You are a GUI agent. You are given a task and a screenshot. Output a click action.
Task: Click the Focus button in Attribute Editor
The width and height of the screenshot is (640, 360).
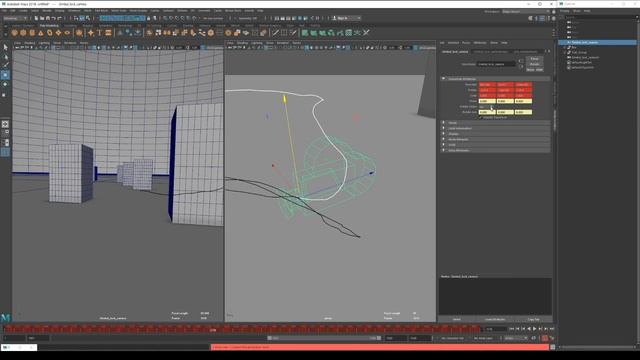[534, 59]
